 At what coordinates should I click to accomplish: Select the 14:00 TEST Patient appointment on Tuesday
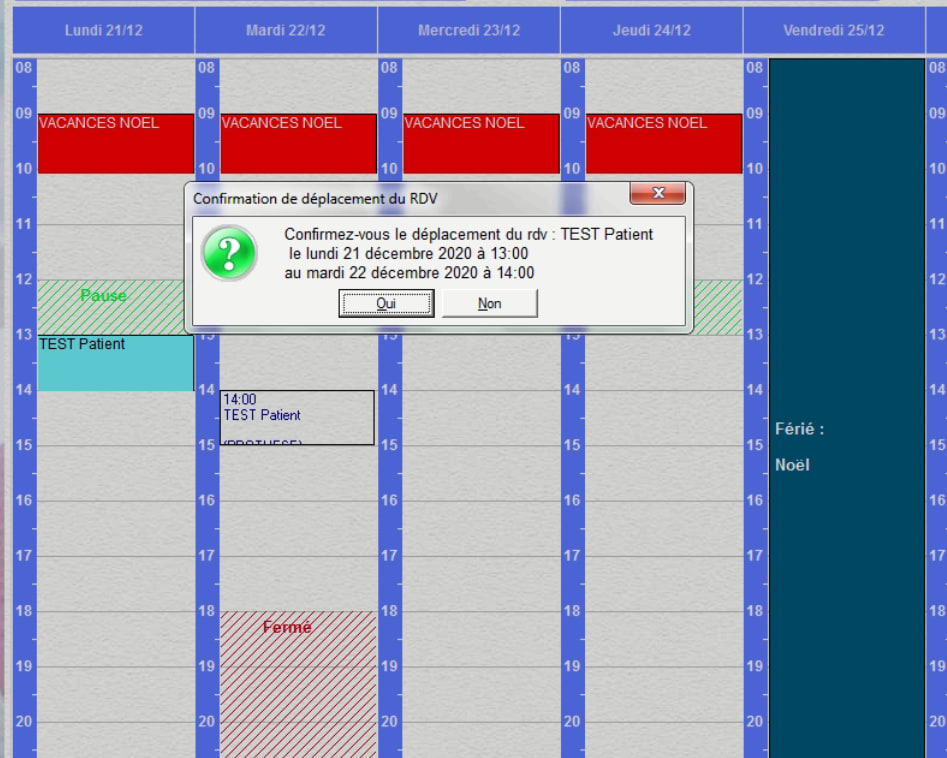point(297,417)
